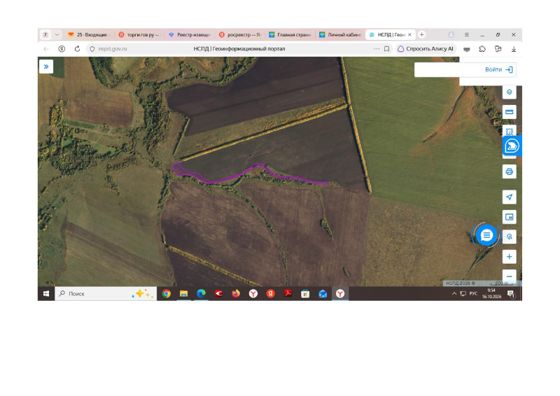The height and width of the screenshot is (396, 560).
Task: Open Microsoft Edge from taskbar
Action: [x=201, y=294]
